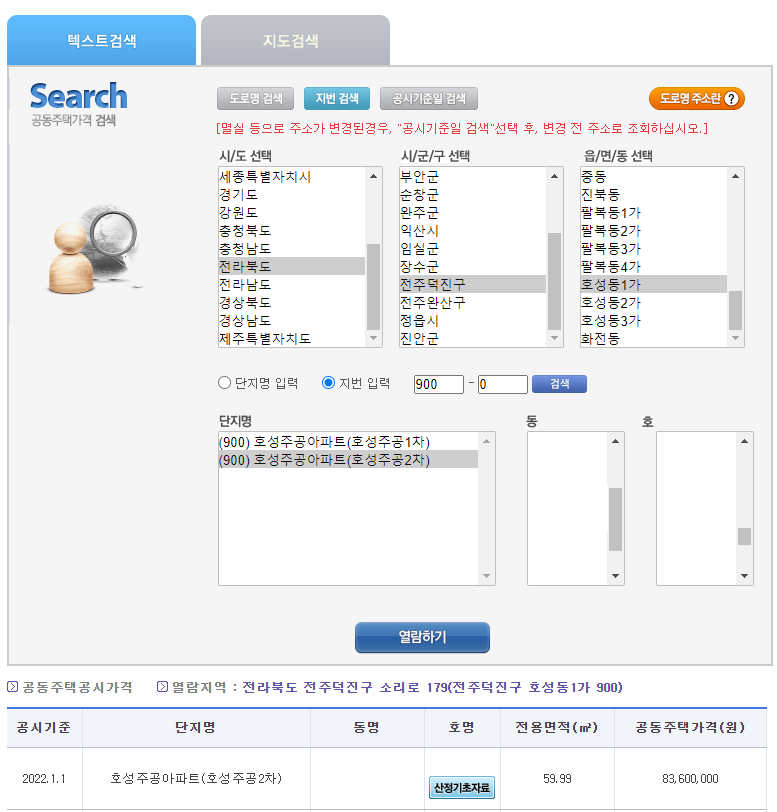Select 호성동2가 in the 읍/면/동 list
Image resolution: width=777 pixels, height=812 pixels.
[x=654, y=302]
